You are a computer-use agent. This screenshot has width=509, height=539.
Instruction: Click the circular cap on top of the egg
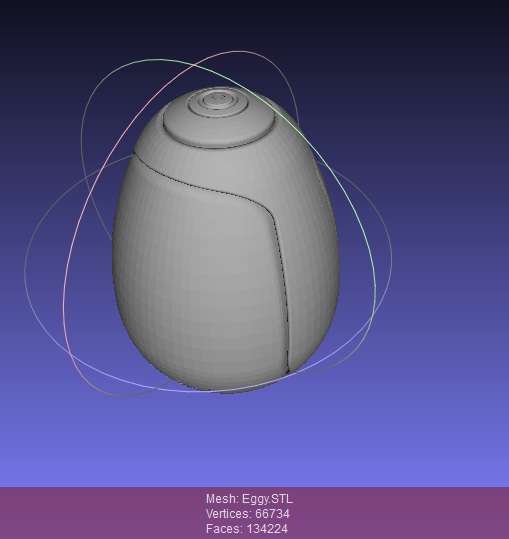tap(219, 119)
